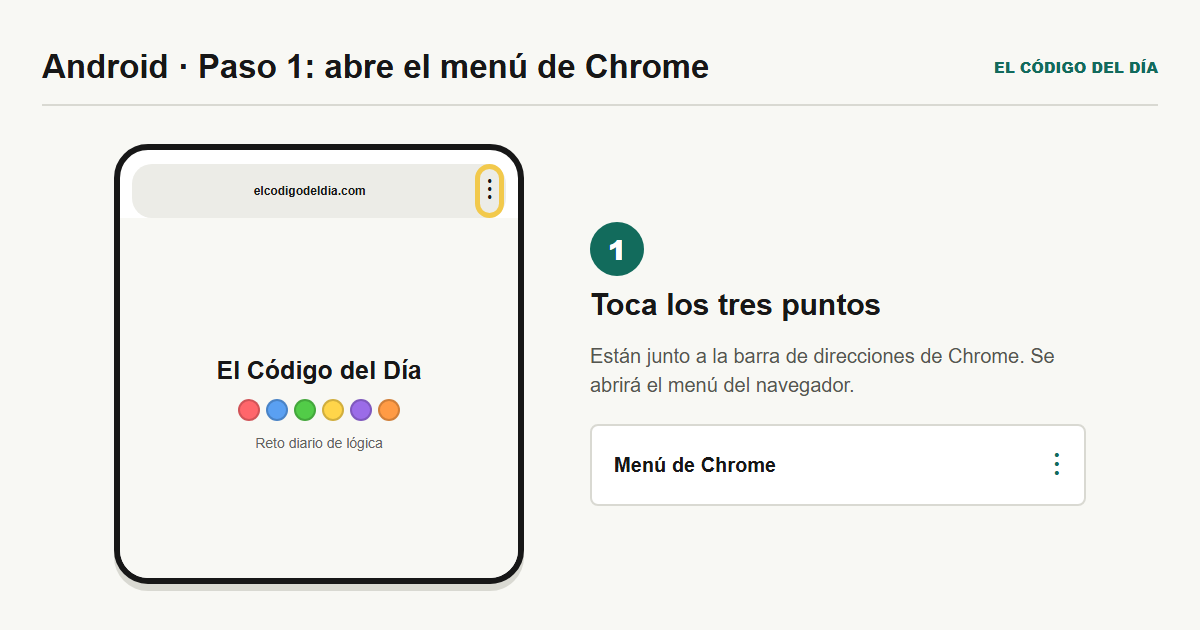Click the paragraph starting with Están junto a la barra
Screen dimensions: 1200x630
(822, 370)
